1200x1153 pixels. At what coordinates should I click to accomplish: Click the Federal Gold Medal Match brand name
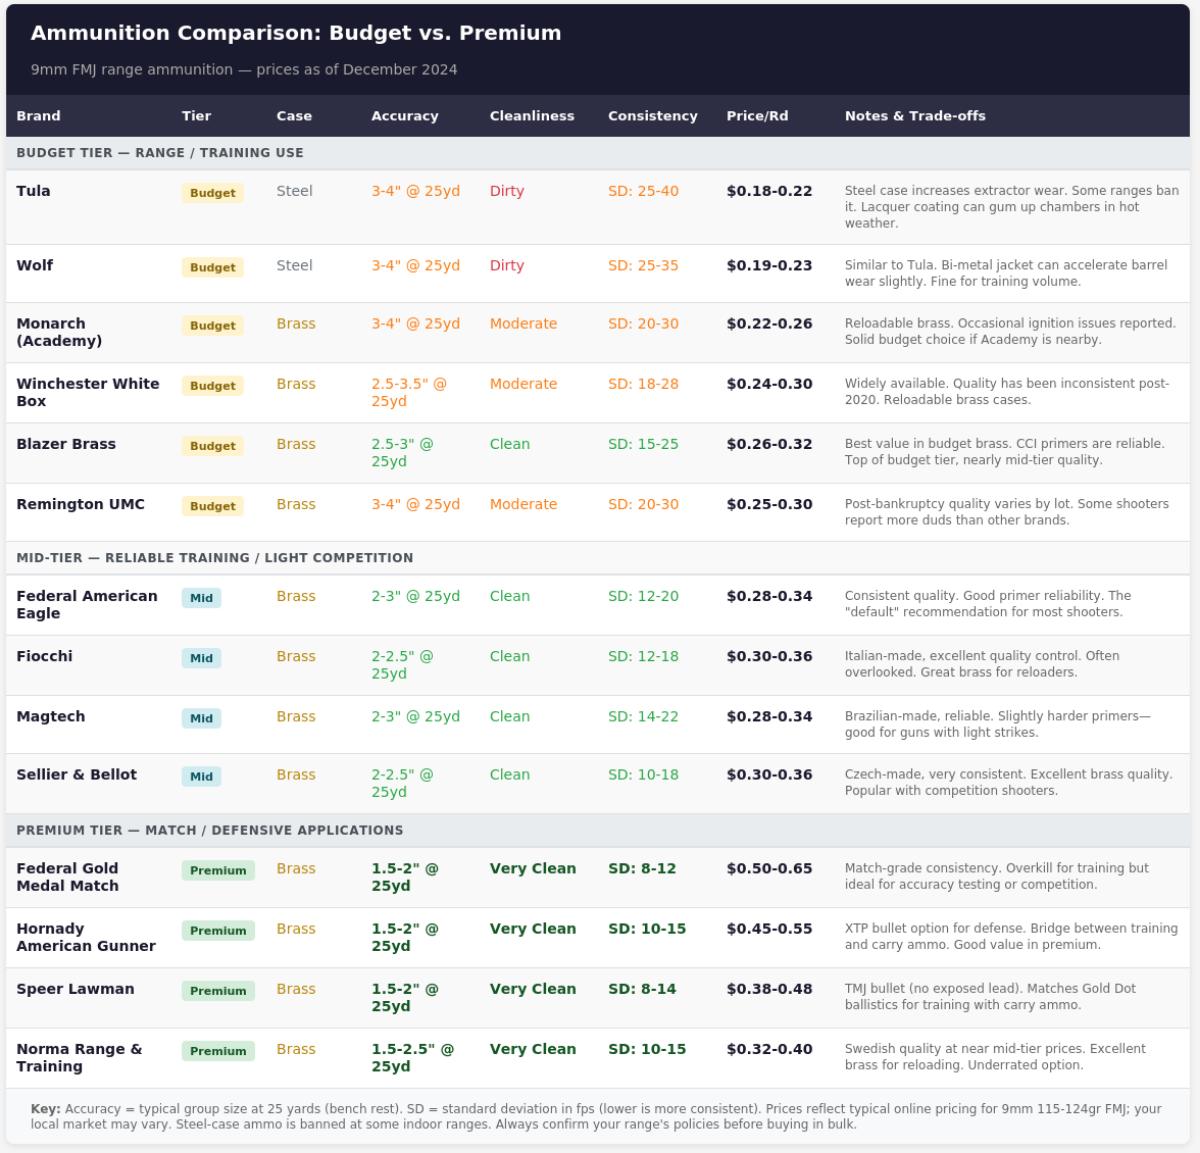point(67,877)
